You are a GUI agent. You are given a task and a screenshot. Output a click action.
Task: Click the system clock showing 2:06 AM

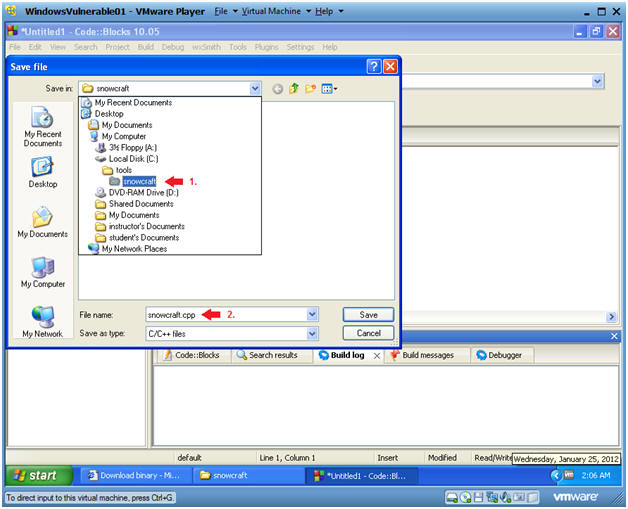[x=596, y=476]
